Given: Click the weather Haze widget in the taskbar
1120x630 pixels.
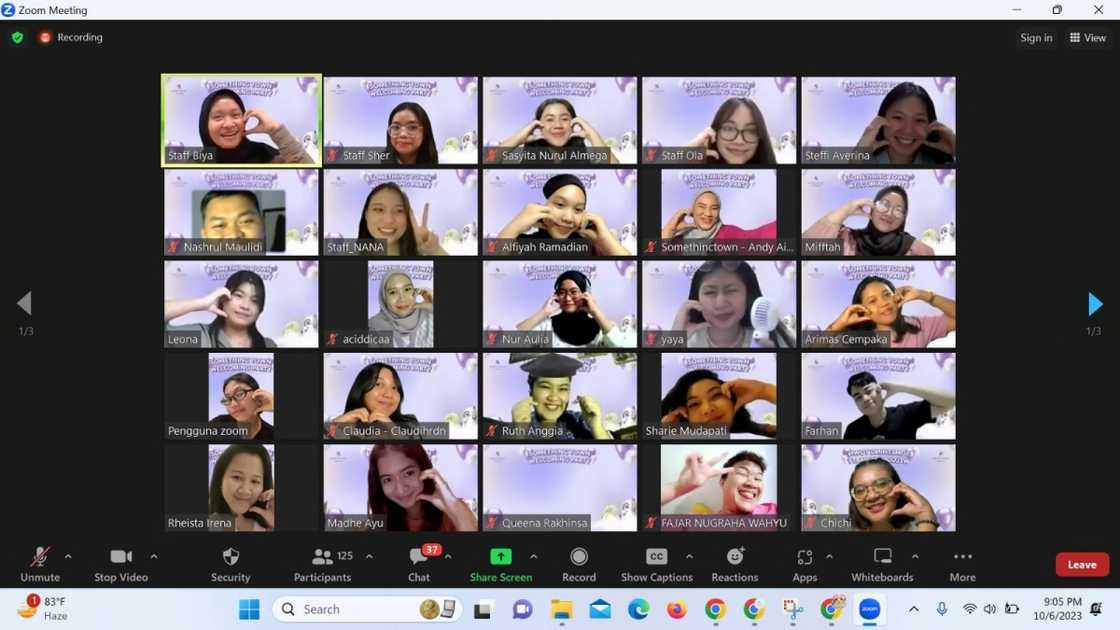Looking at the screenshot, I should 40,608.
